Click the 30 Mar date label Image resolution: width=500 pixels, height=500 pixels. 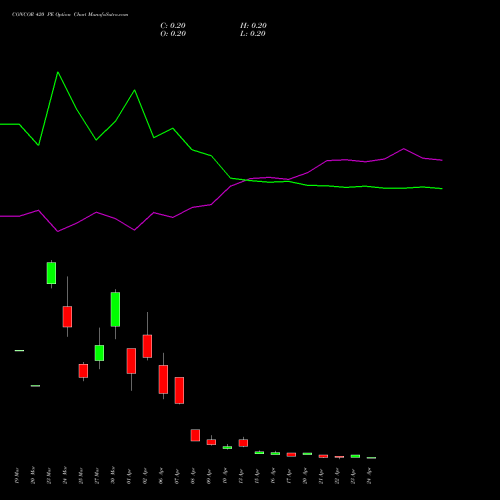tap(113, 476)
